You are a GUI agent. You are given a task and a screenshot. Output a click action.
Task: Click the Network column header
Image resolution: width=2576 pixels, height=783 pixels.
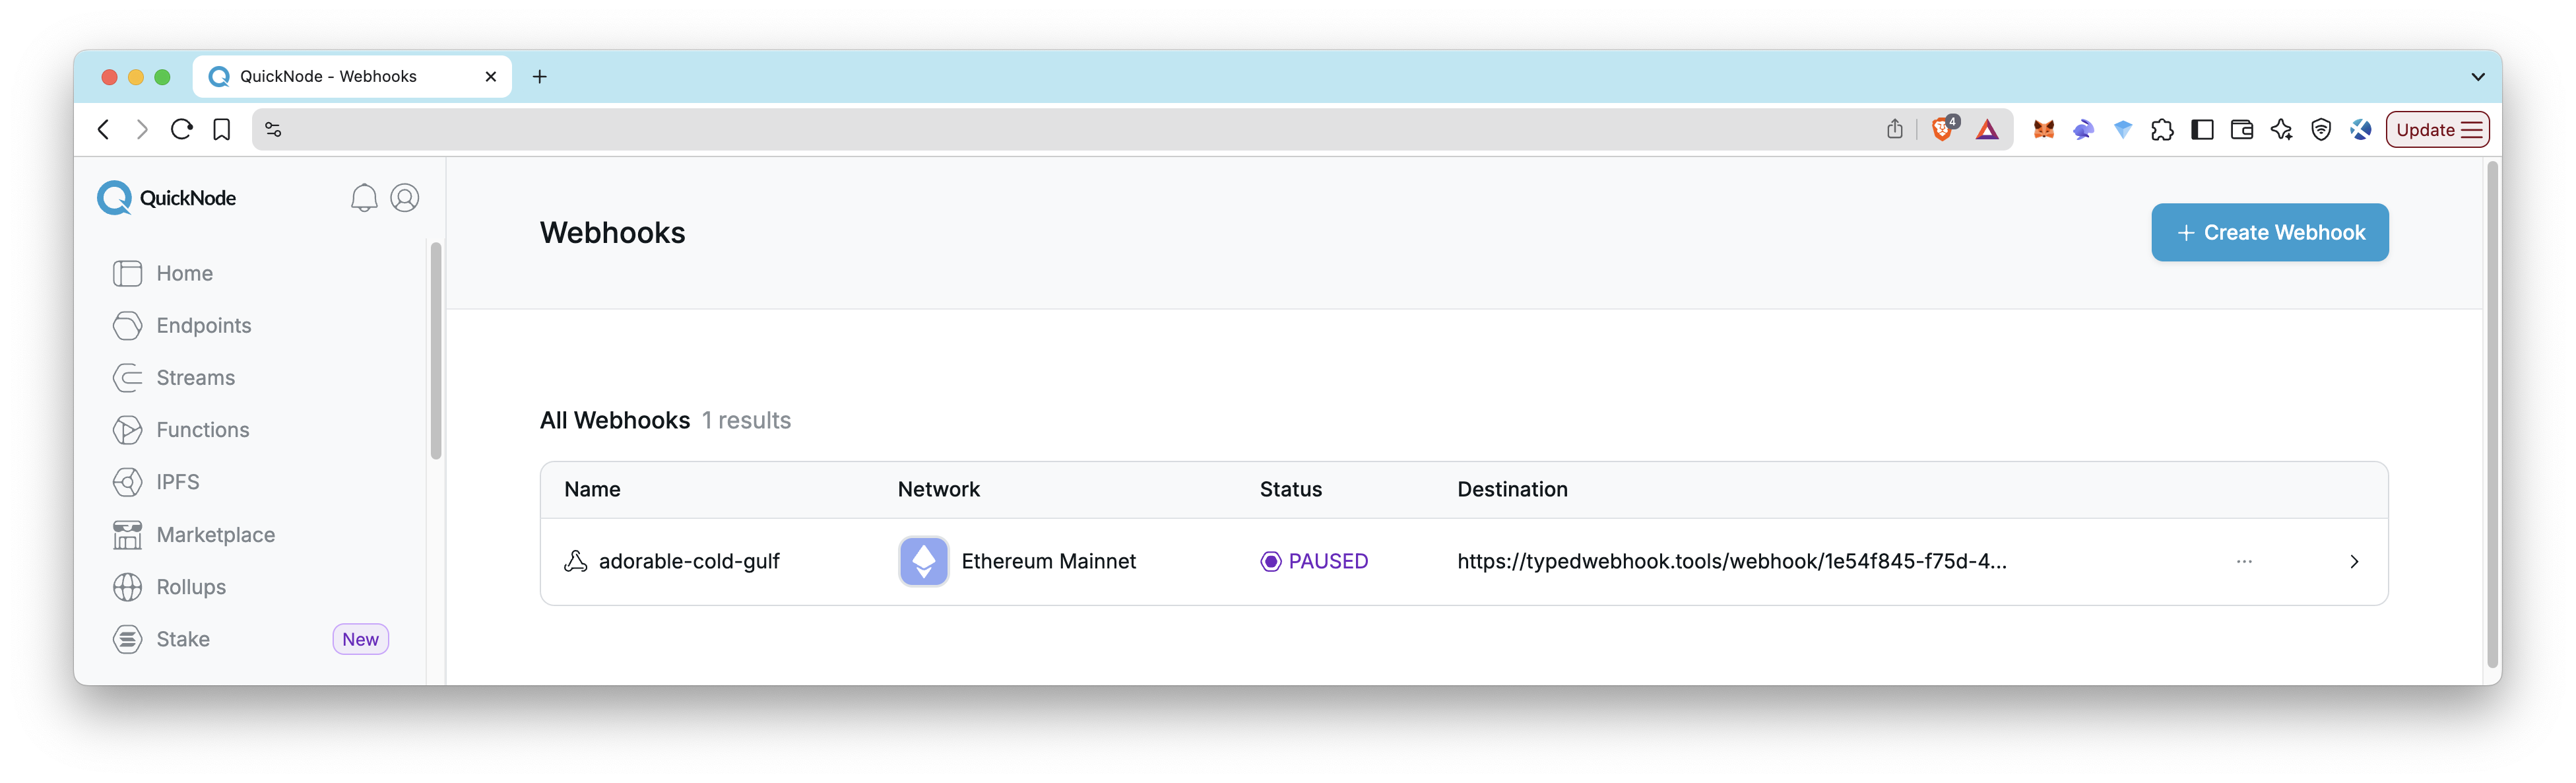938,489
